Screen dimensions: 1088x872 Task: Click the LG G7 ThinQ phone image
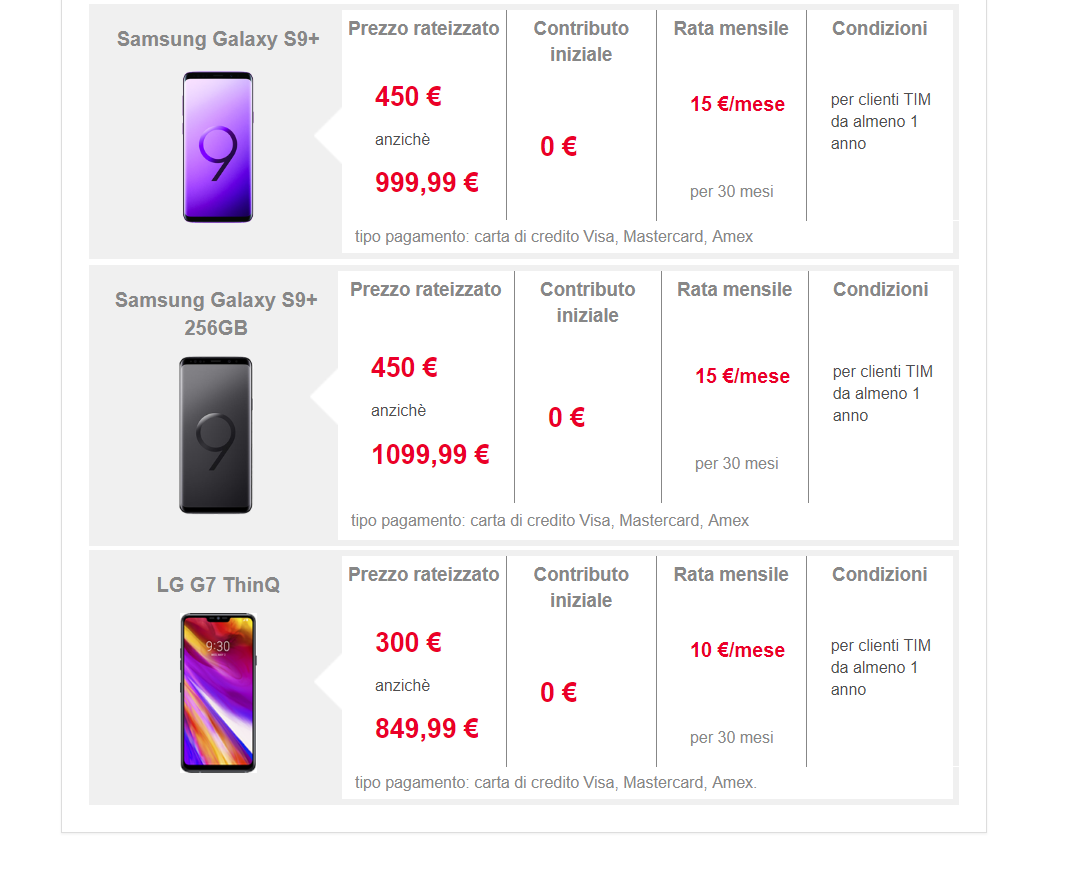(218, 692)
